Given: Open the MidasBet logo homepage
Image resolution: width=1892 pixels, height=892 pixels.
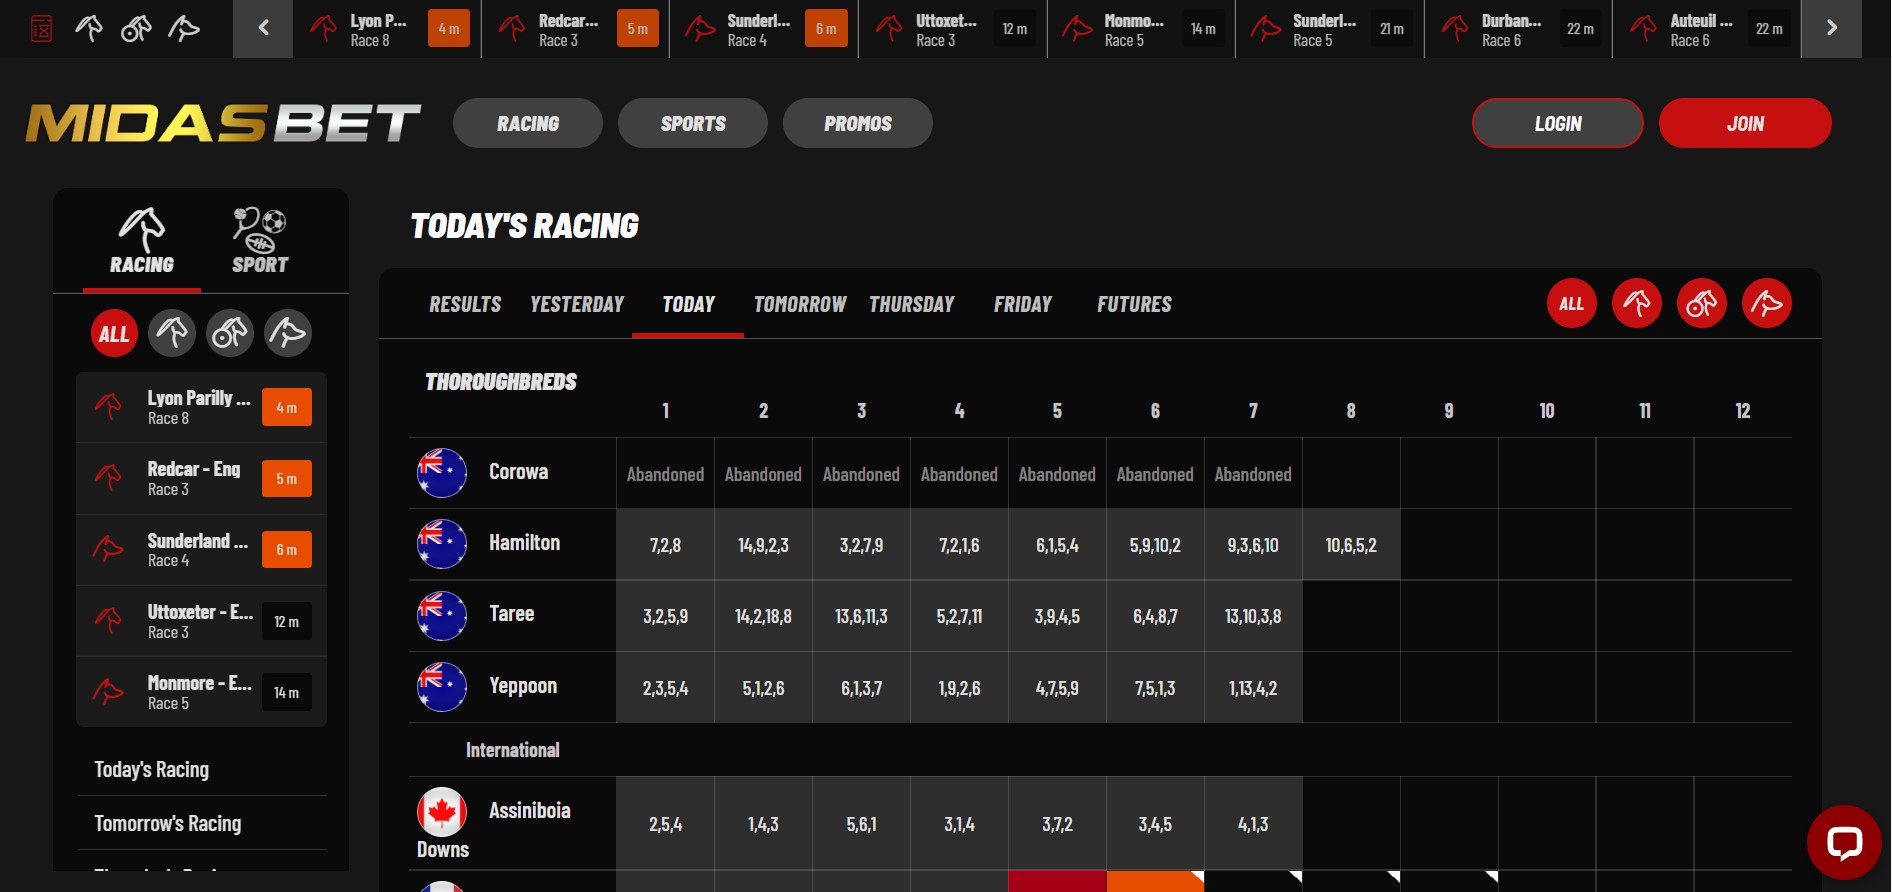Looking at the screenshot, I should click(x=223, y=123).
